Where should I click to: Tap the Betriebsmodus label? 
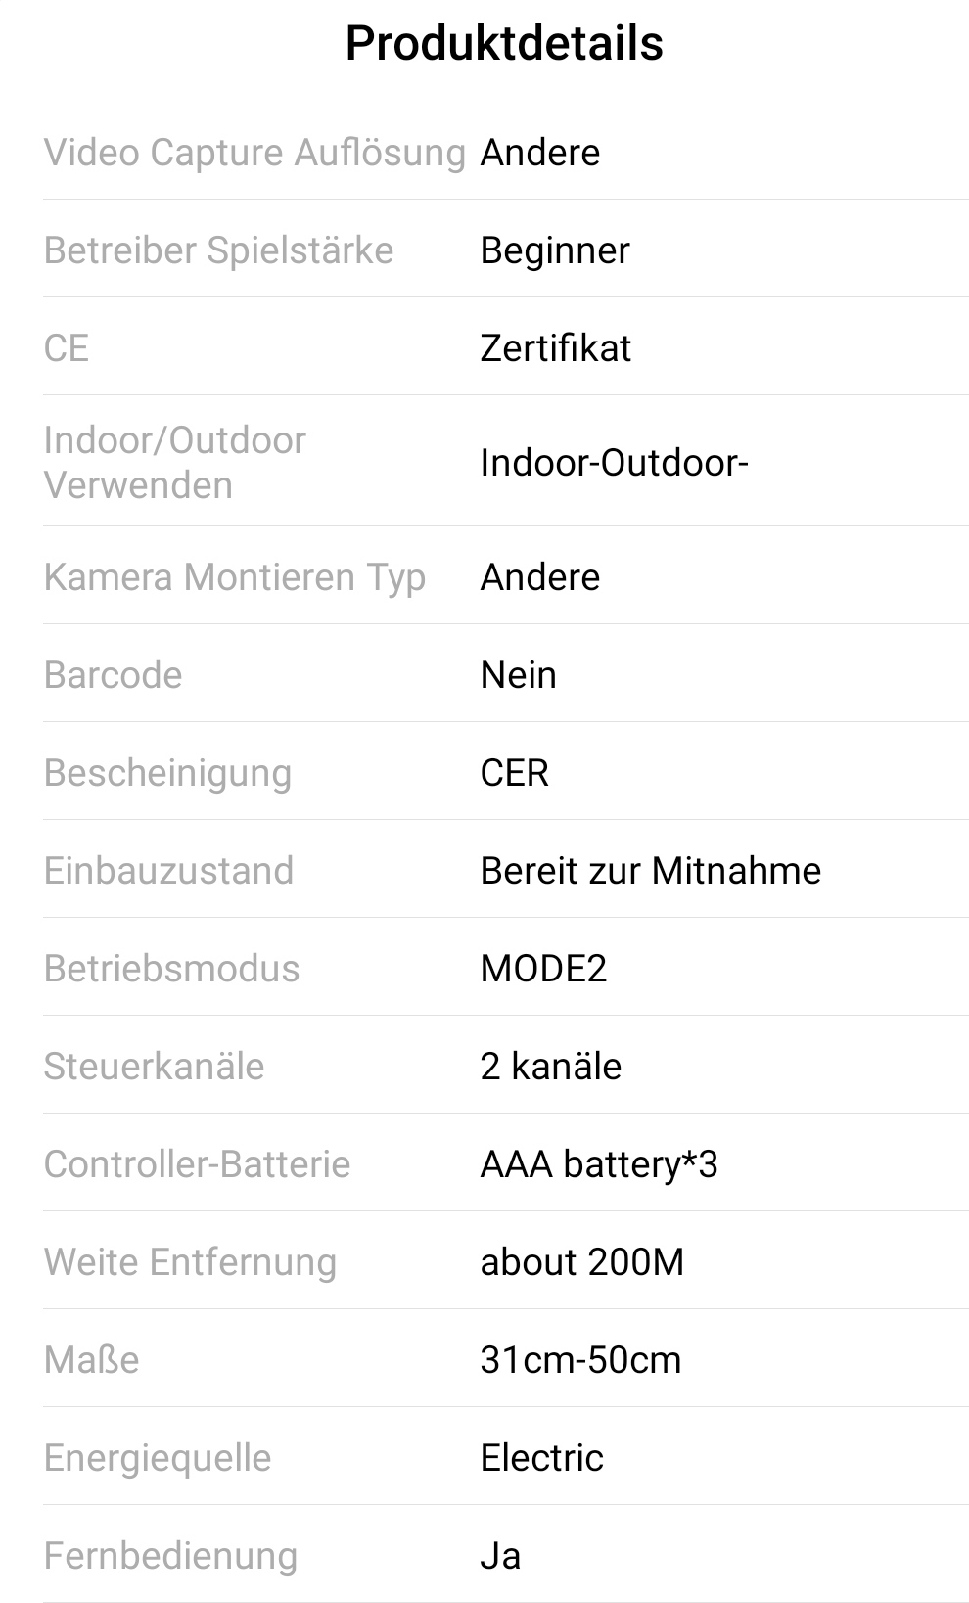click(x=172, y=969)
